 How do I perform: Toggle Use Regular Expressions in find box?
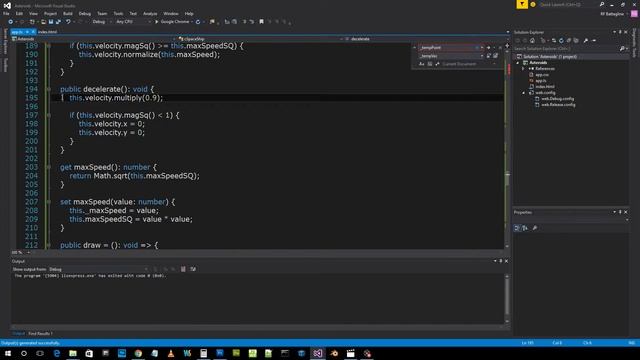click(x=437, y=64)
